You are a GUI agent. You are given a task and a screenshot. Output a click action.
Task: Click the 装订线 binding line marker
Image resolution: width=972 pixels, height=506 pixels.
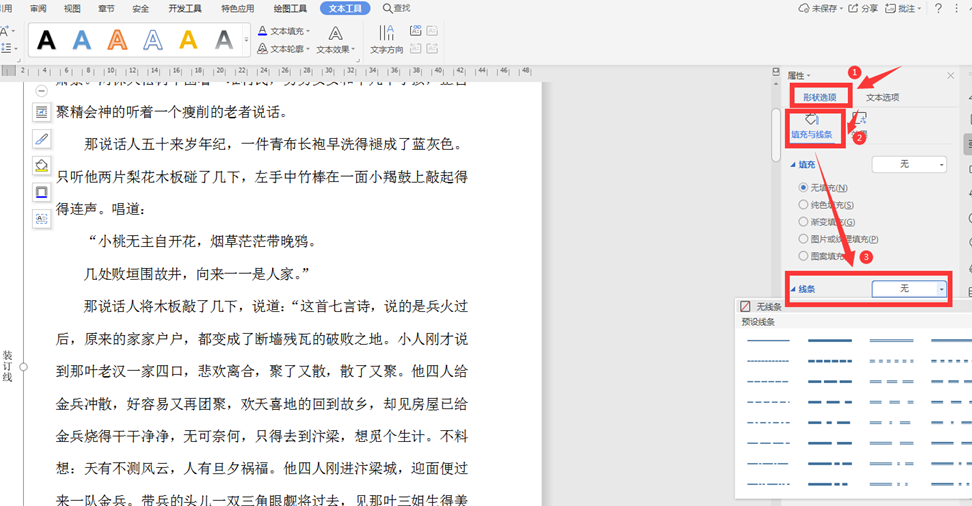7,366
